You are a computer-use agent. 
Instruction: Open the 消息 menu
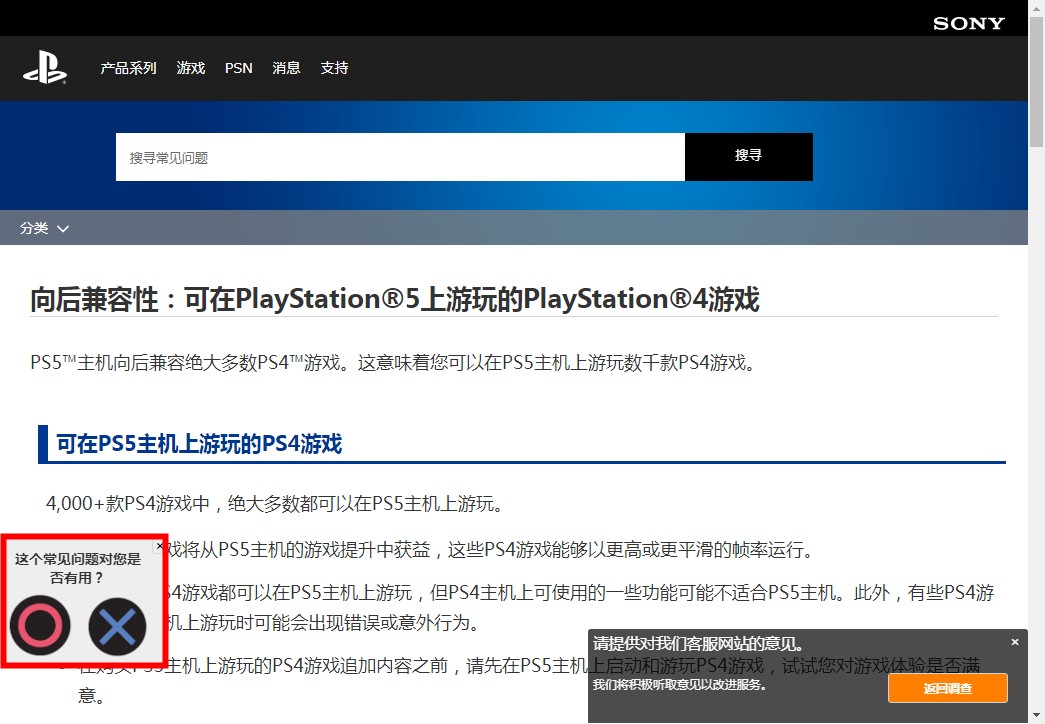pyautogui.click(x=287, y=68)
